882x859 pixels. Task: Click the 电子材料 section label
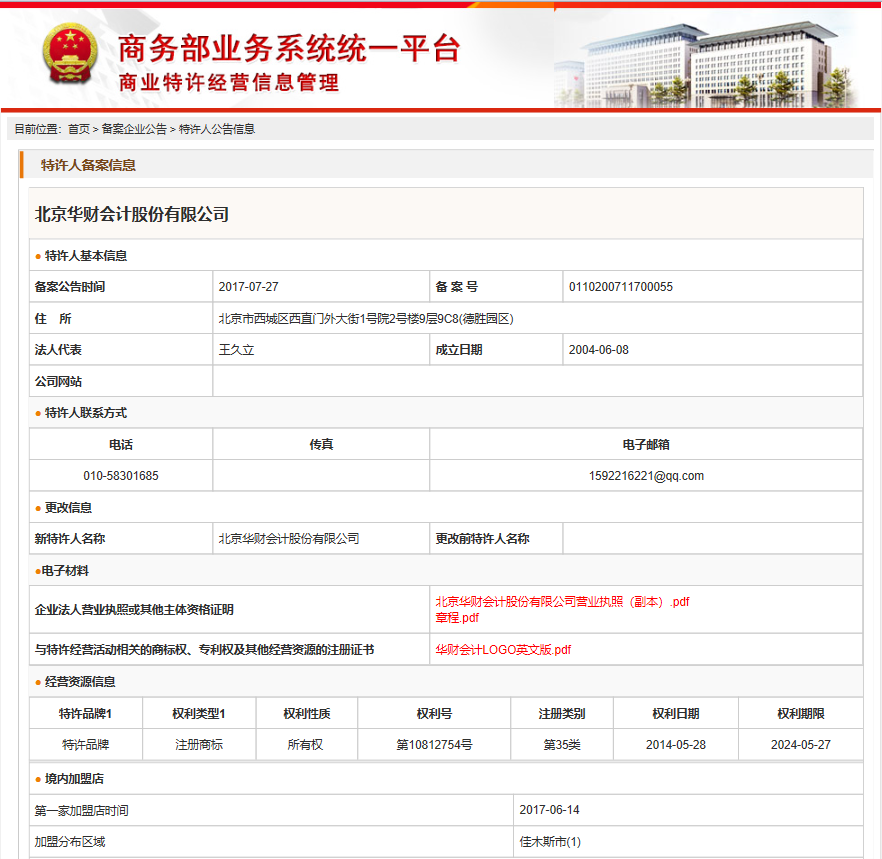click(x=65, y=571)
